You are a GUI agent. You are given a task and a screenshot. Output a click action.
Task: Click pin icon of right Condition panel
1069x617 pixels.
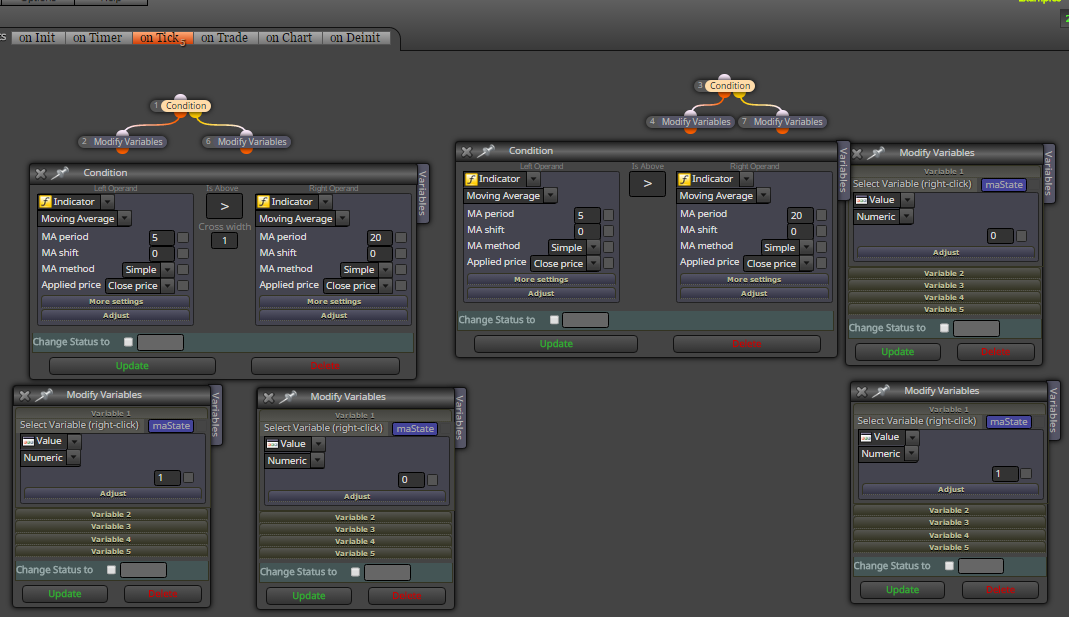[486, 151]
